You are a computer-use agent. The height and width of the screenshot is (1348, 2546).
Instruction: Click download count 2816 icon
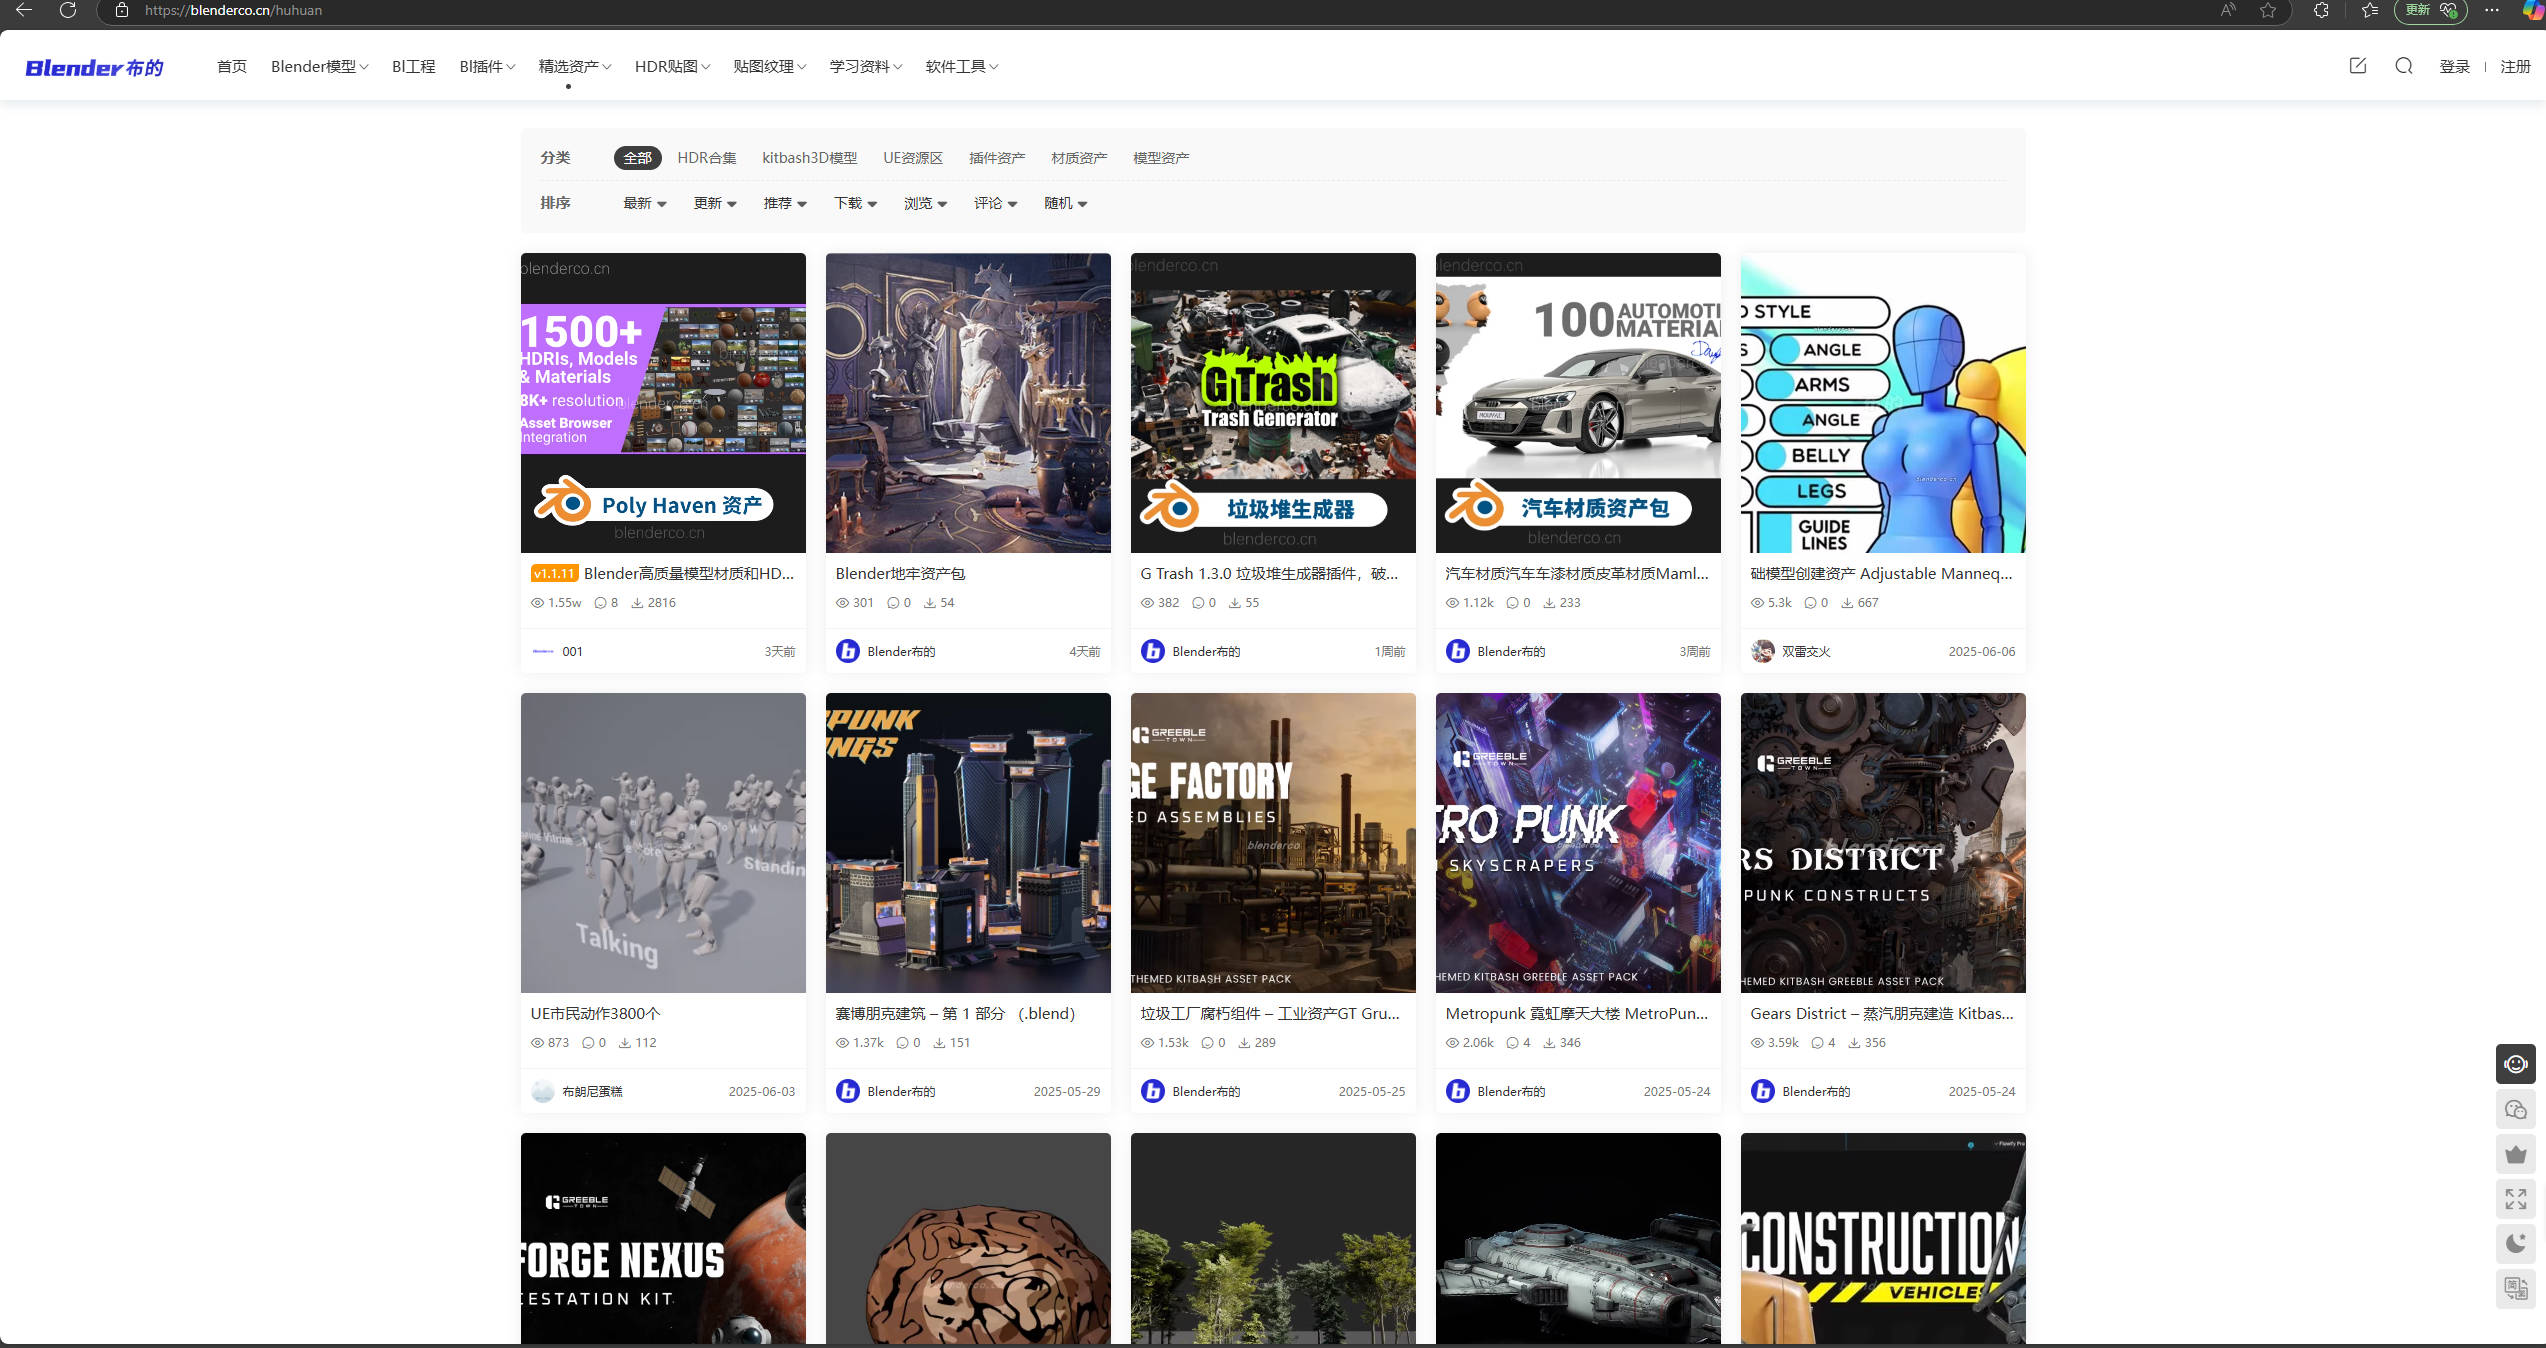pyautogui.click(x=637, y=603)
